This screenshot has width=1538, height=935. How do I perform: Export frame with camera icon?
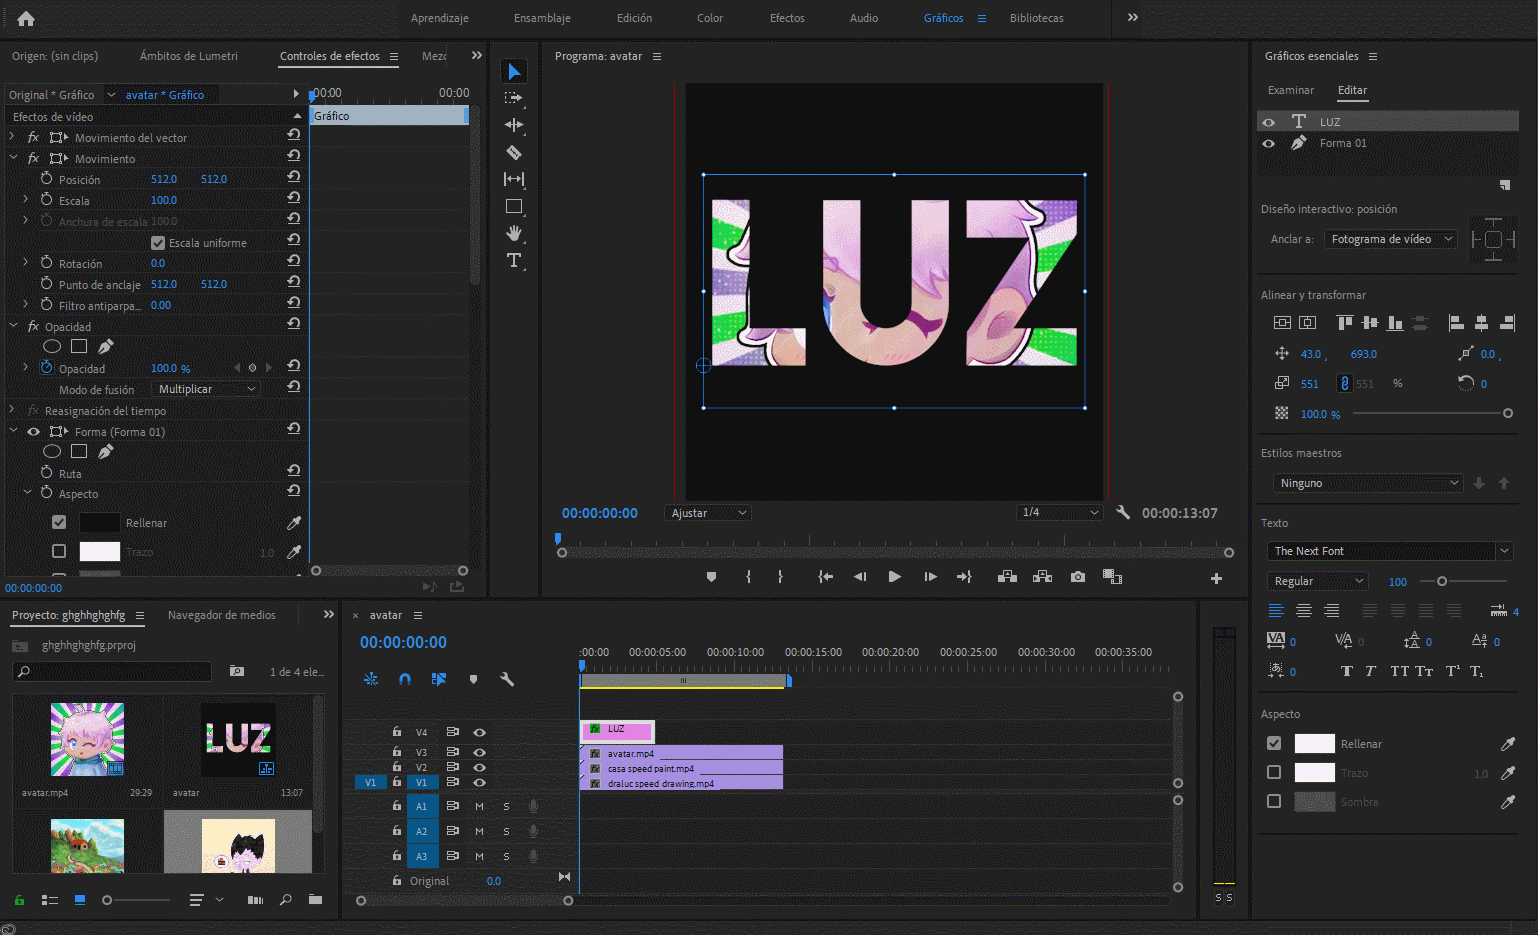click(x=1077, y=577)
